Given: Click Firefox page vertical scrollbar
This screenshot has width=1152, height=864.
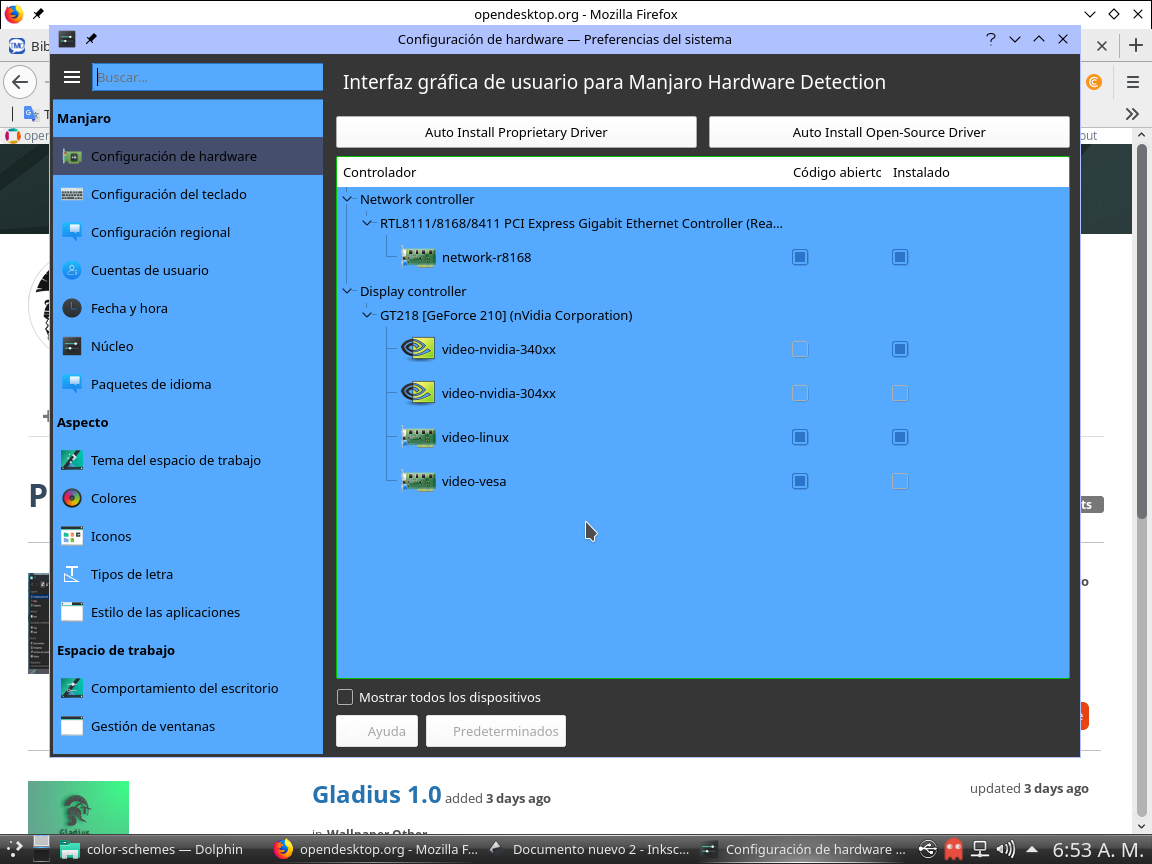Looking at the screenshot, I should point(1142,331).
